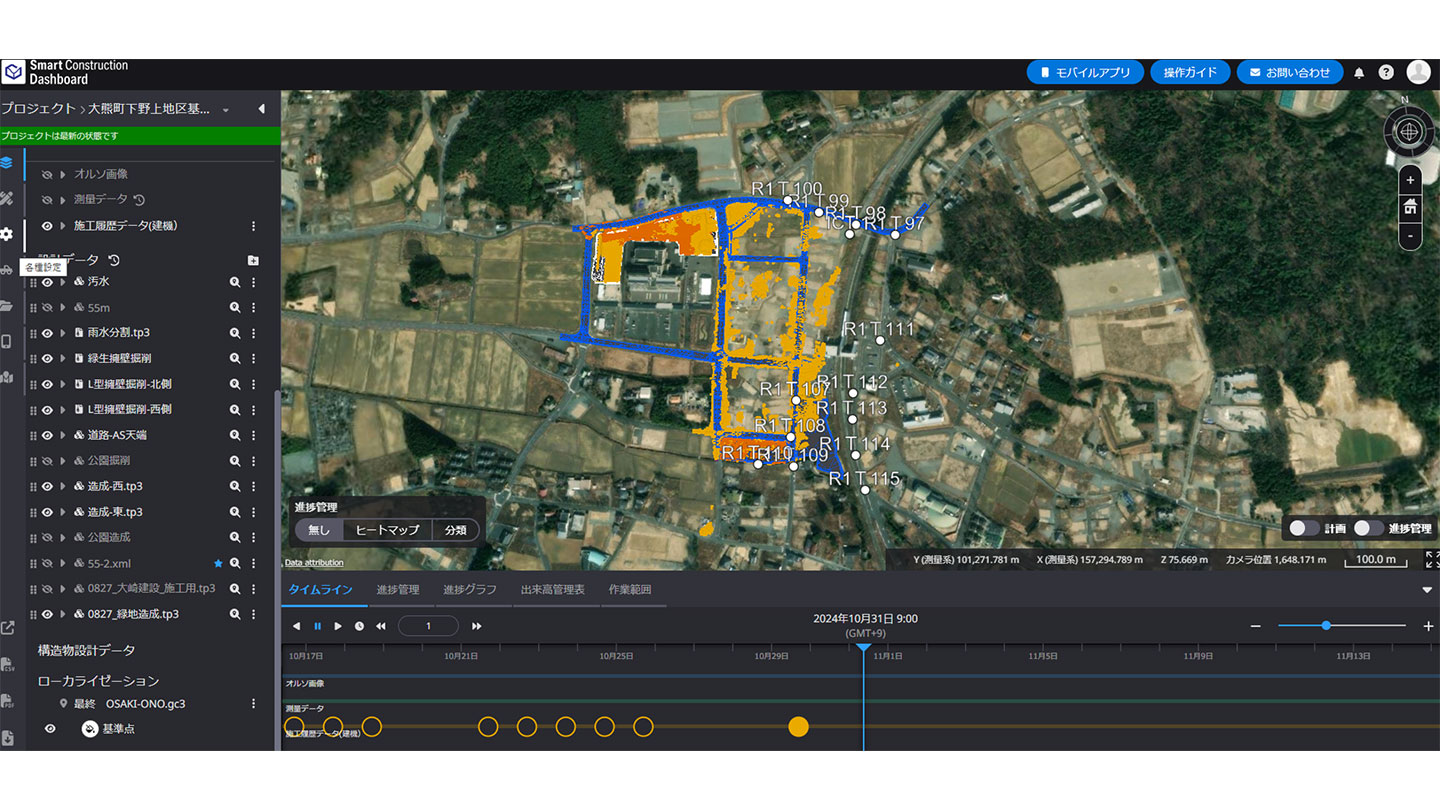Image resolution: width=1440 pixels, height=810 pixels.
Task: Click the add folder icon in the design data header
Action: click(253, 260)
